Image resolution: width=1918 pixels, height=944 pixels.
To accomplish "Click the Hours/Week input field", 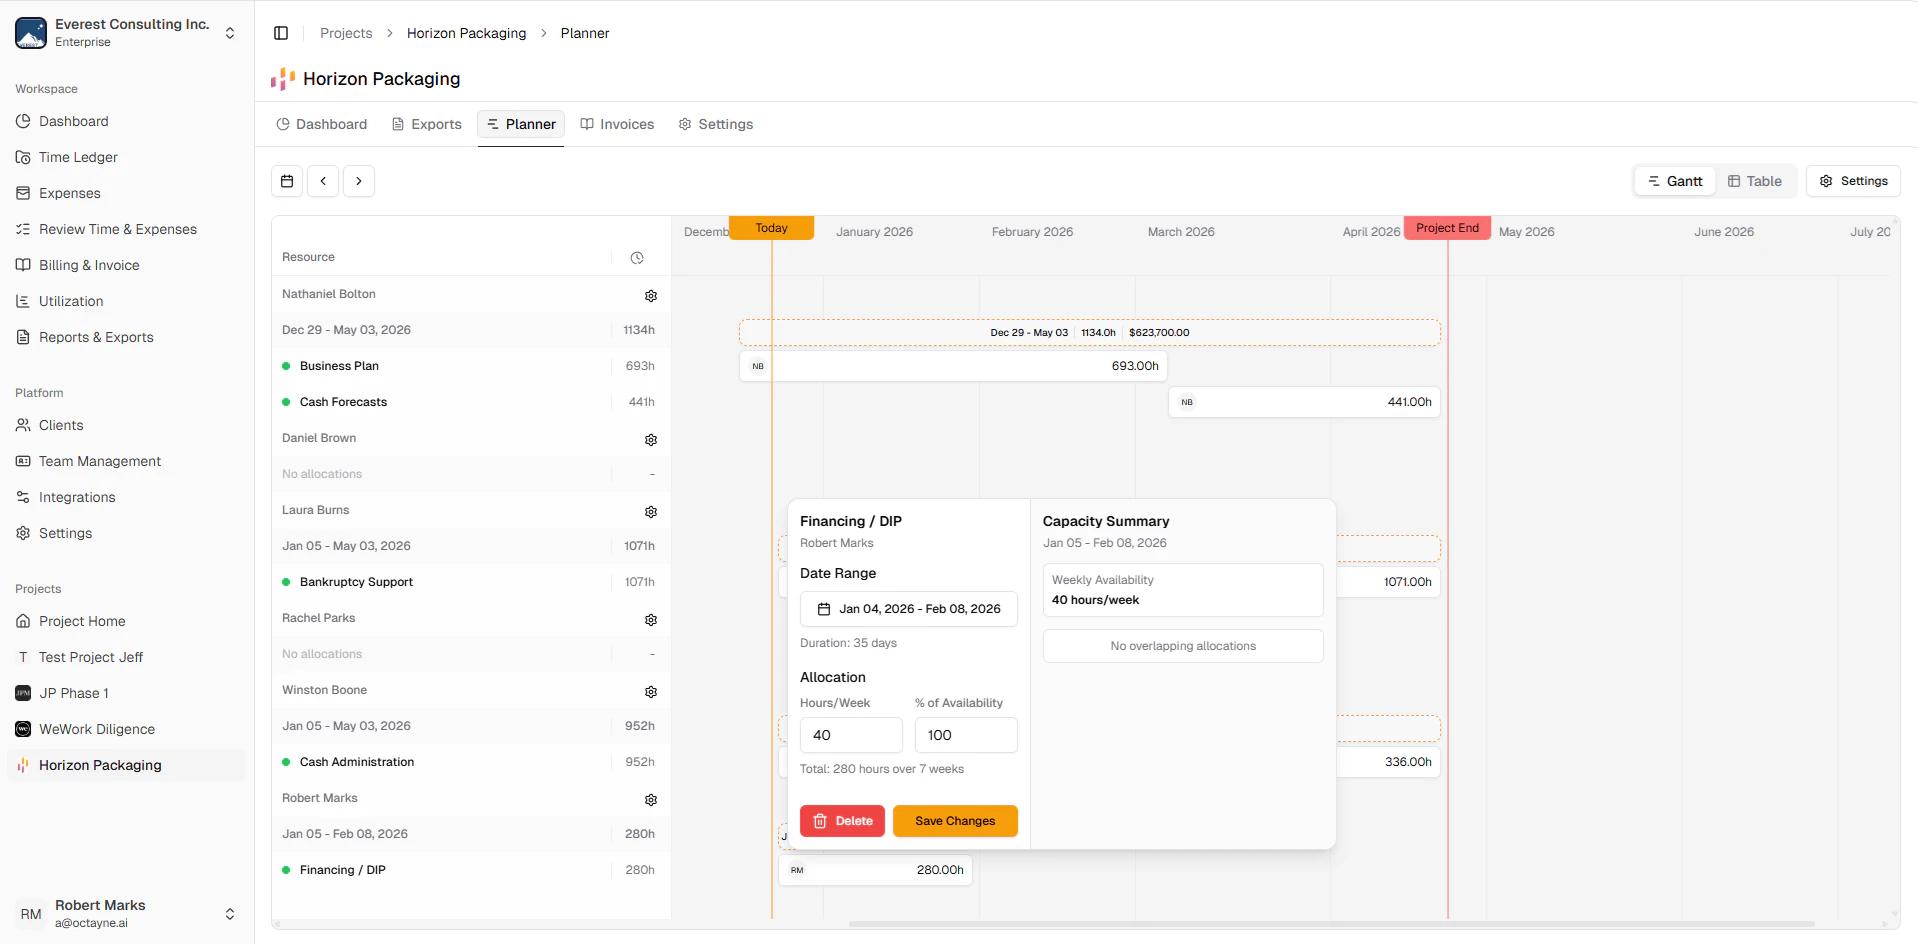I will click(x=851, y=735).
